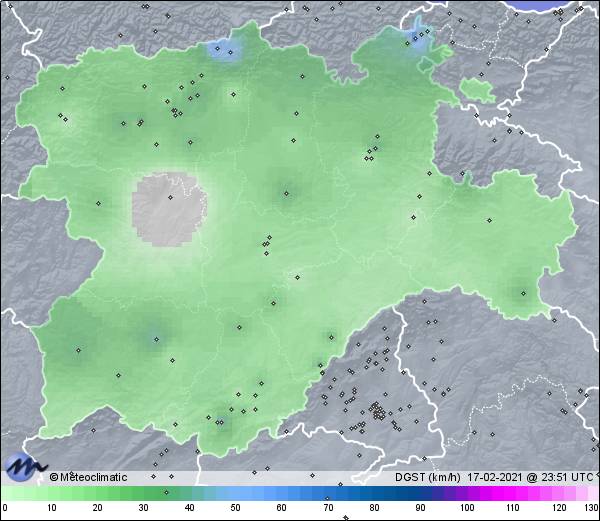This screenshot has width=600, height=521.
Task: Click the 23:51 UTC timestamp
Action: pos(566,477)
